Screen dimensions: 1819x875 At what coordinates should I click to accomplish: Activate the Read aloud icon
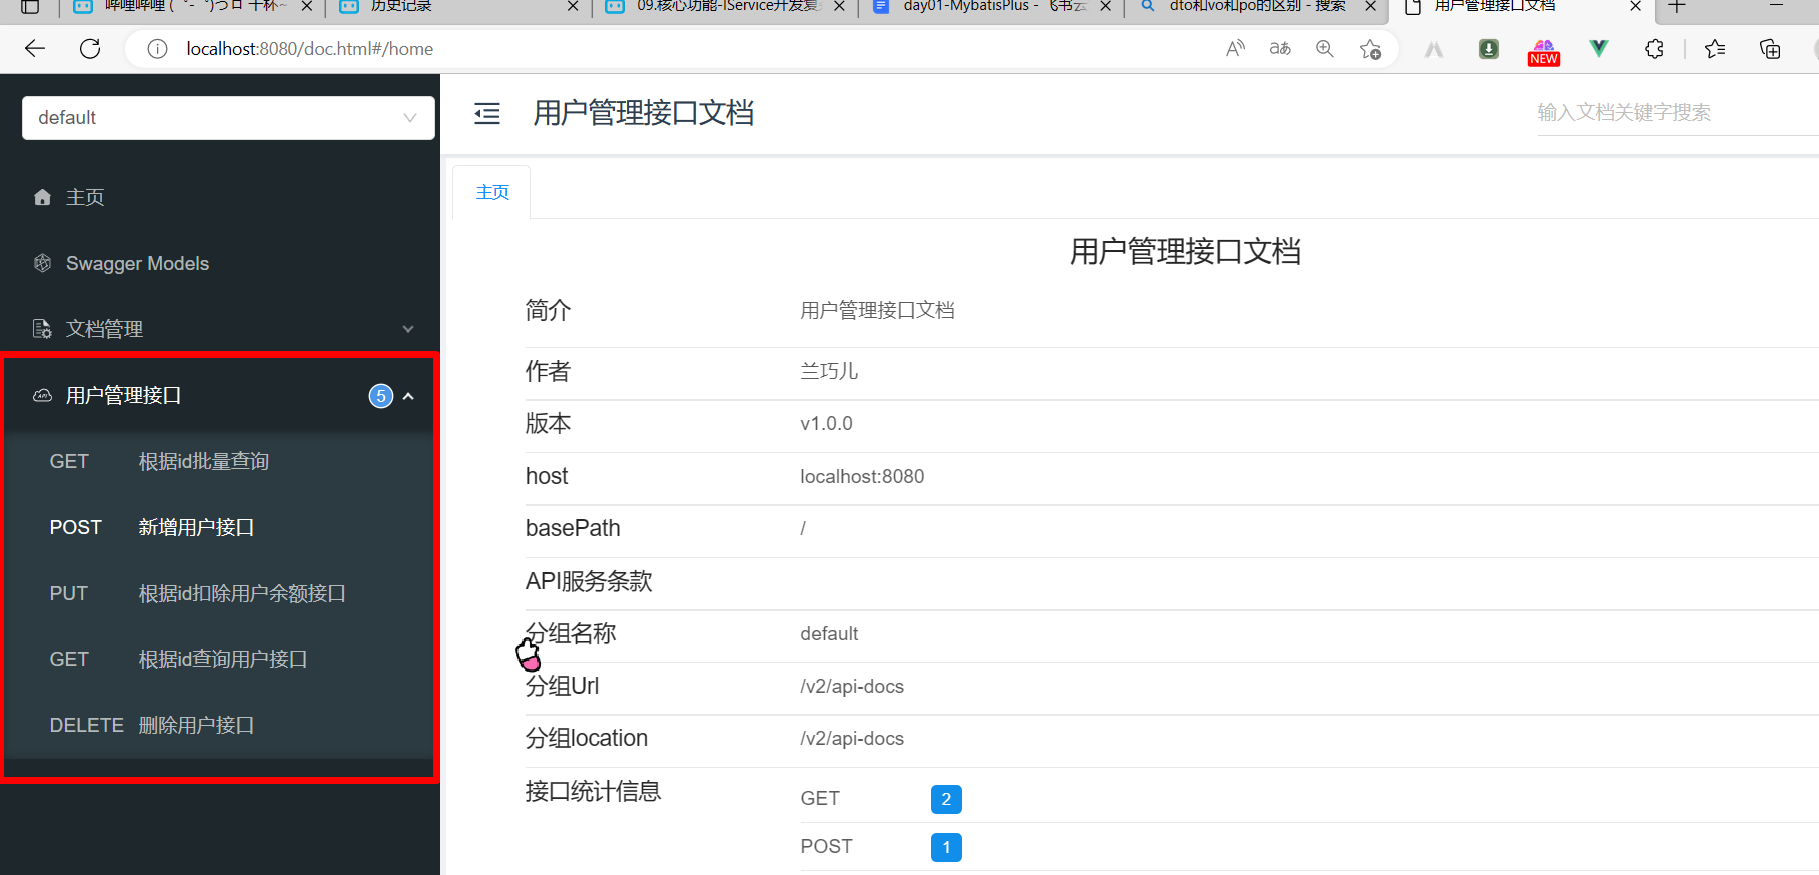(1236, 49)
